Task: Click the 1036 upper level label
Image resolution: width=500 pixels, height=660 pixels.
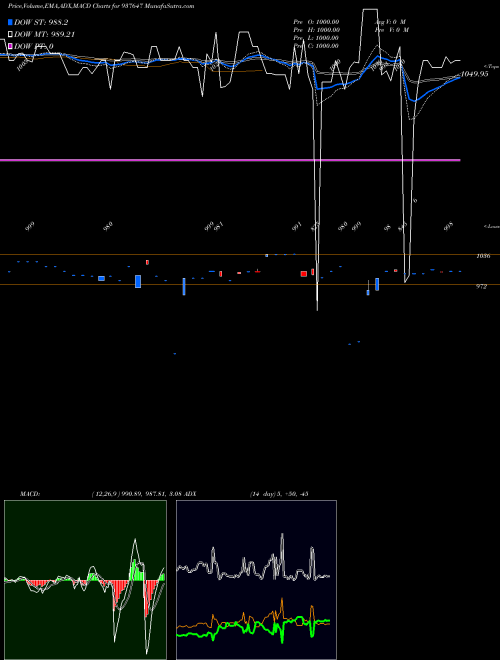Action: click(483, 256)
